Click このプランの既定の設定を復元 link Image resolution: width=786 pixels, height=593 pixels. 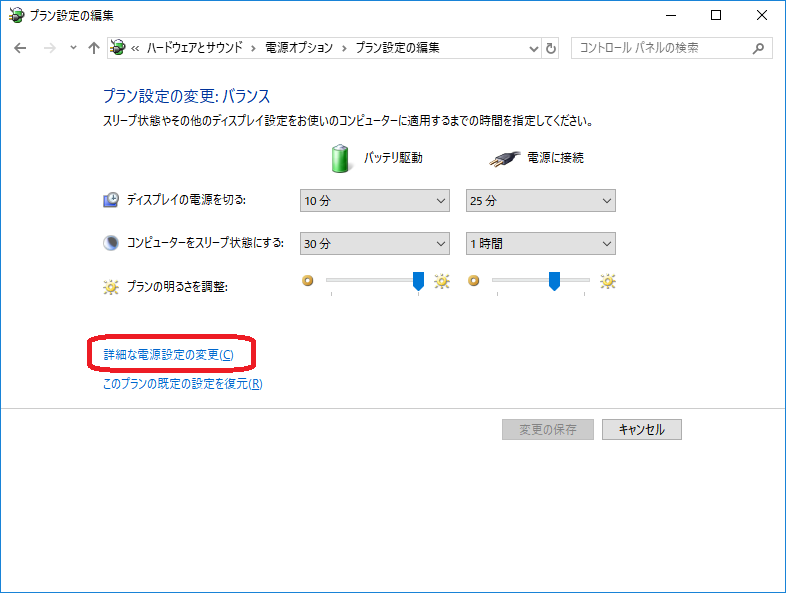[x=182, y=384]
